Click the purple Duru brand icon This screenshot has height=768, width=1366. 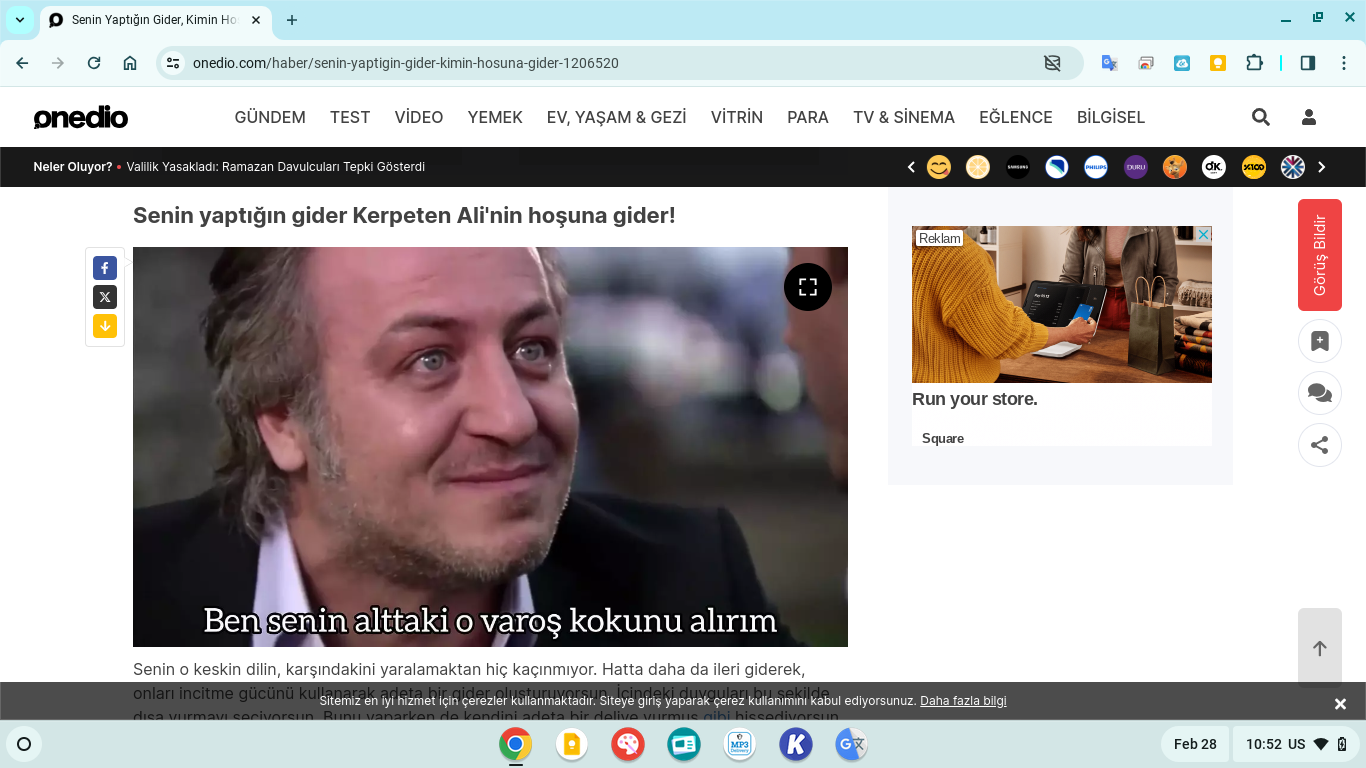click(1136, 167)
